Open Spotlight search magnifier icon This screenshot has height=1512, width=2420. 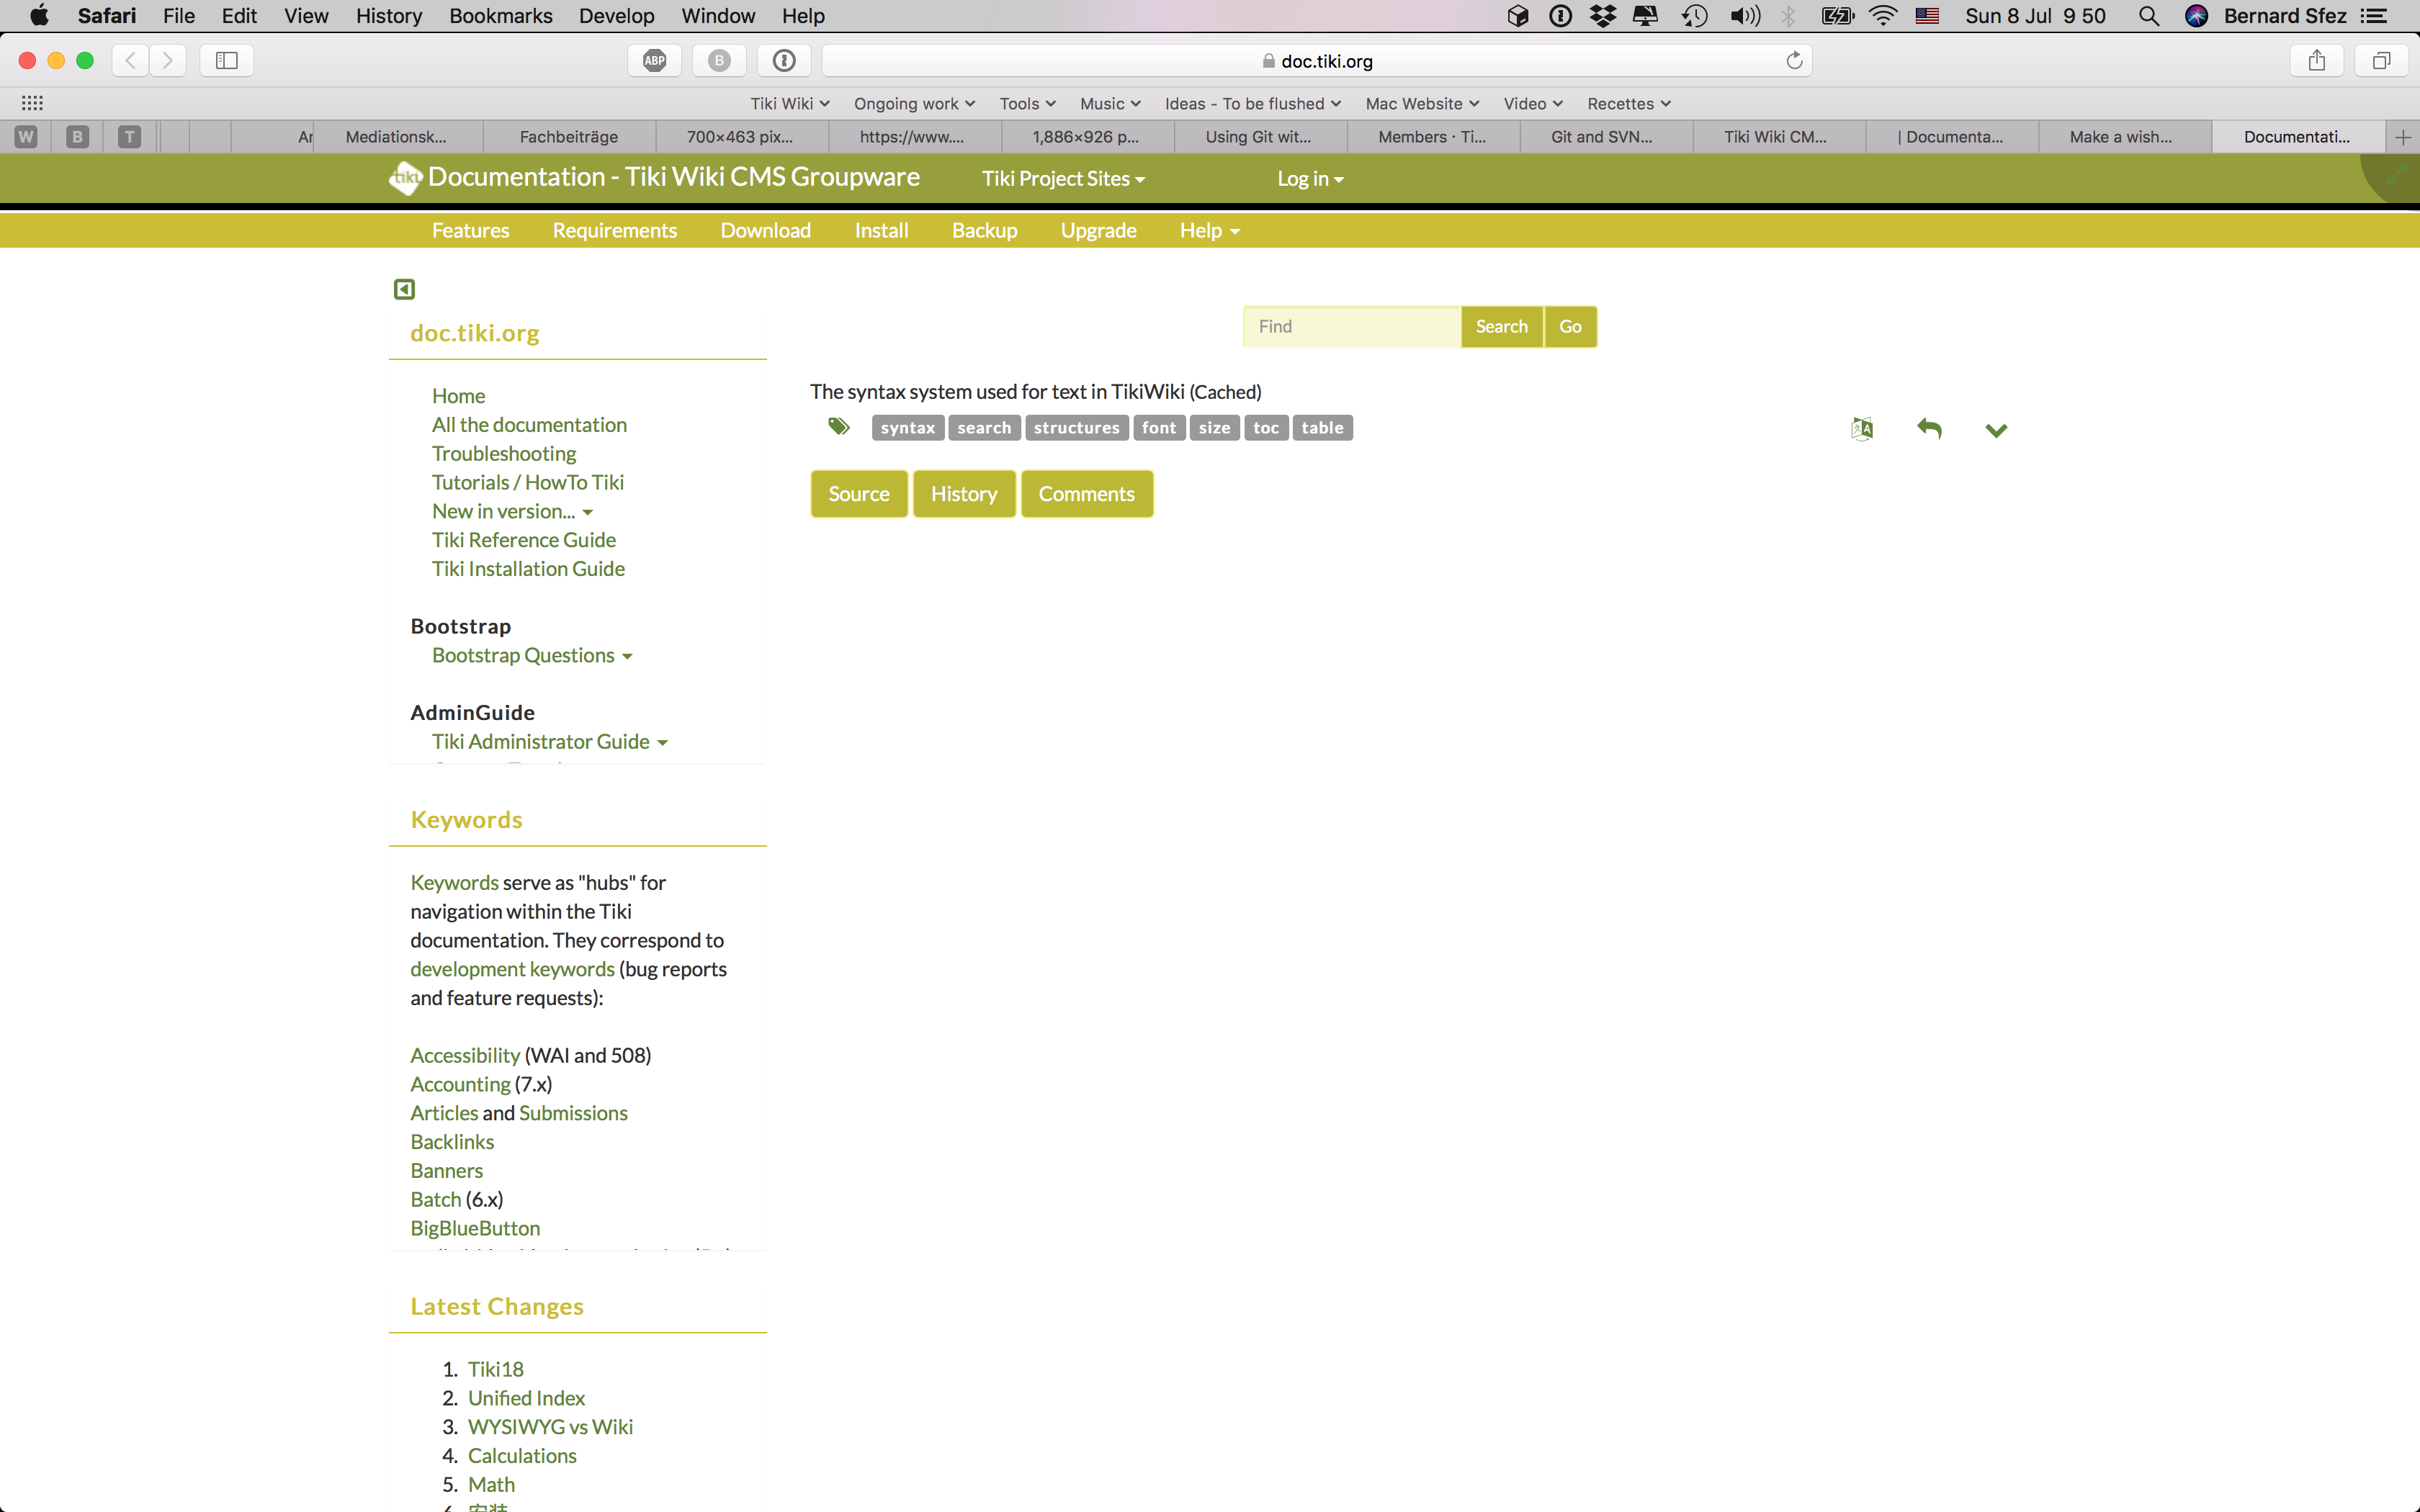pos(2148,16)
